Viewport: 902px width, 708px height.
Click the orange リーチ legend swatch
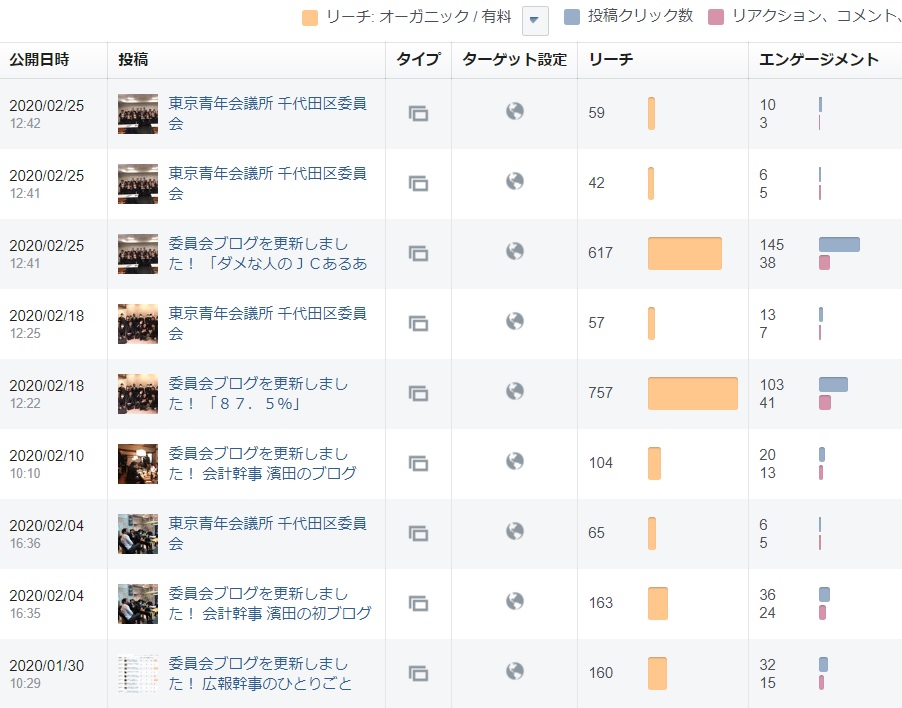310,17
